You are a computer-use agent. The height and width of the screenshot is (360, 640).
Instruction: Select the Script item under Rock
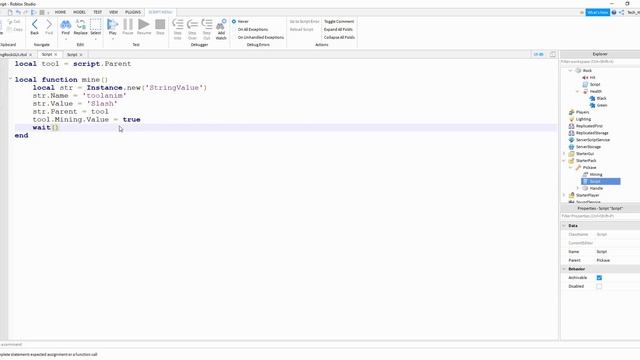[x=591, y=84]
